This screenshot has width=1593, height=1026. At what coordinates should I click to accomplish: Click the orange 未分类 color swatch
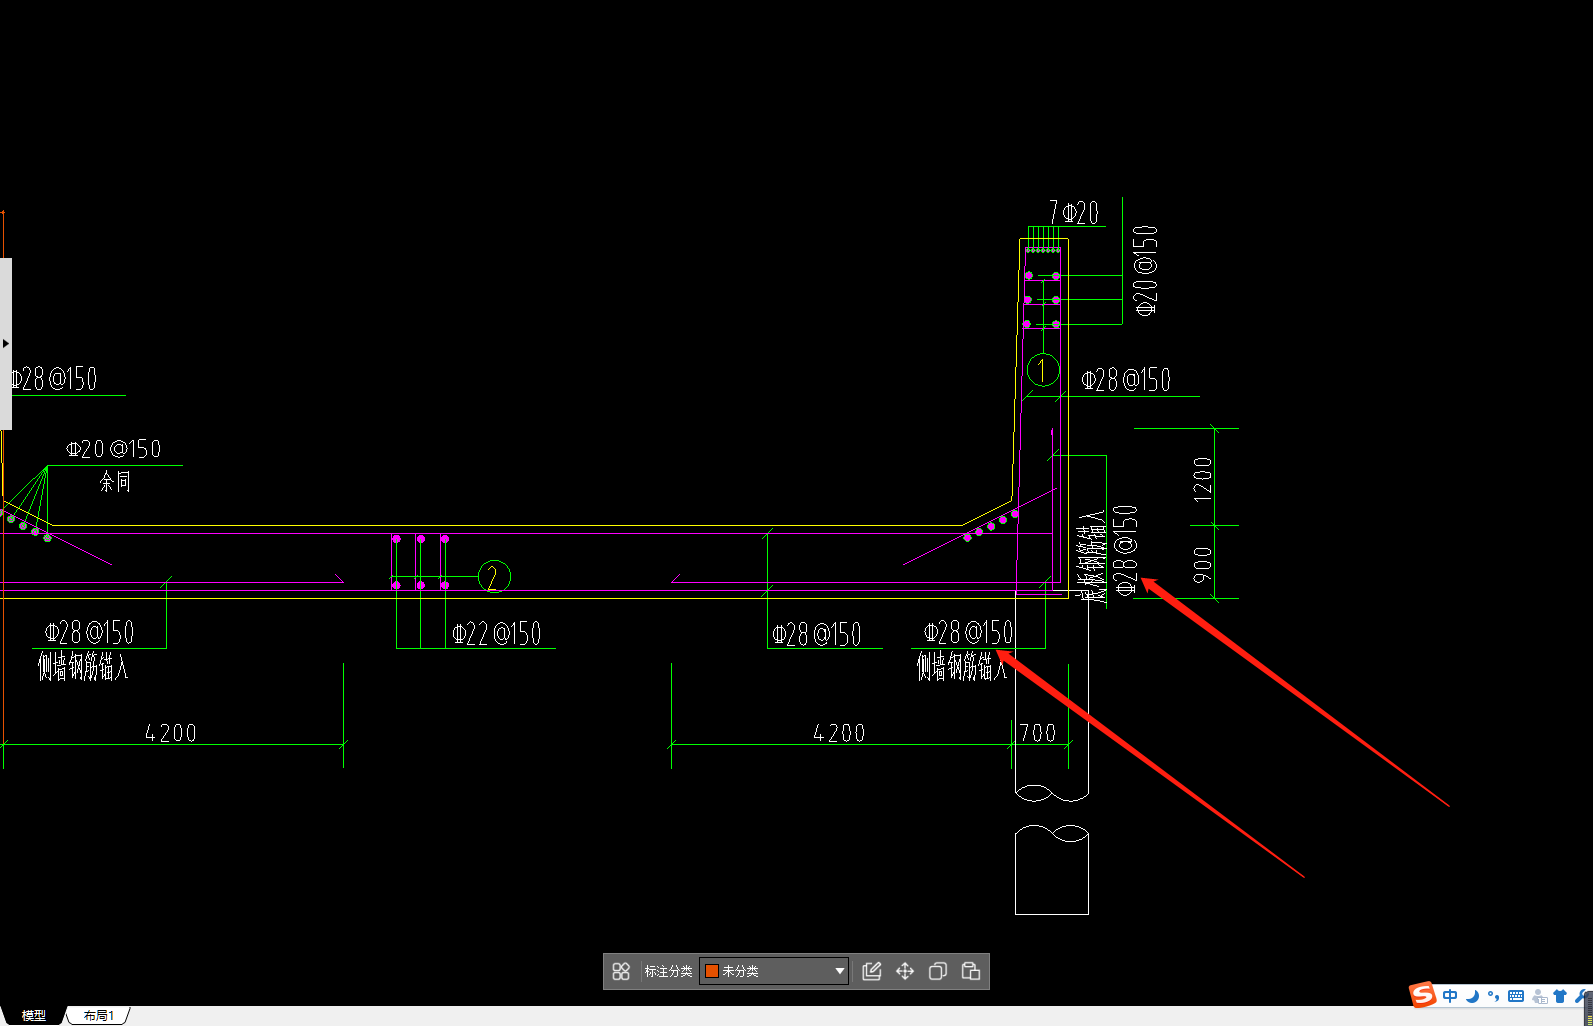click(712, 971)
